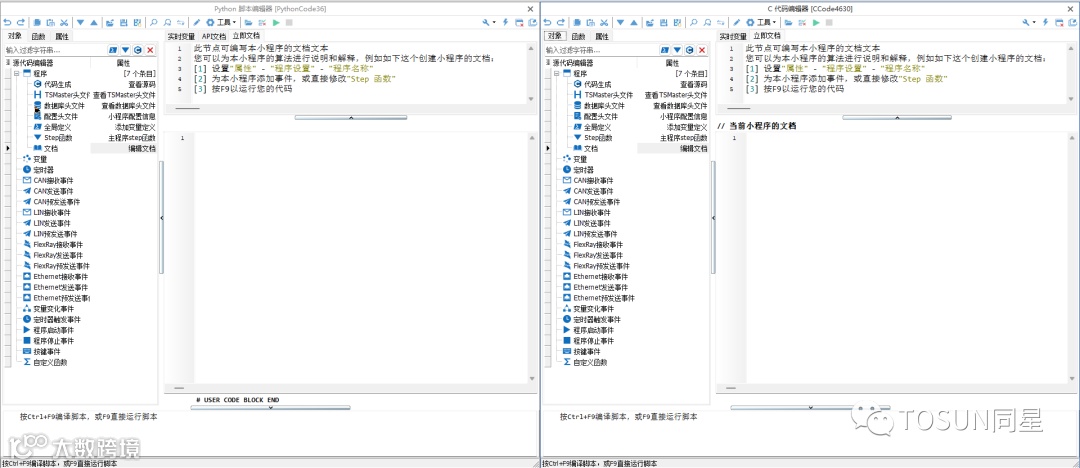Click the blue up-triangle toolbar icon in Python editor
The width and height of the screenshot is (1080, 468).
[94, 22]
